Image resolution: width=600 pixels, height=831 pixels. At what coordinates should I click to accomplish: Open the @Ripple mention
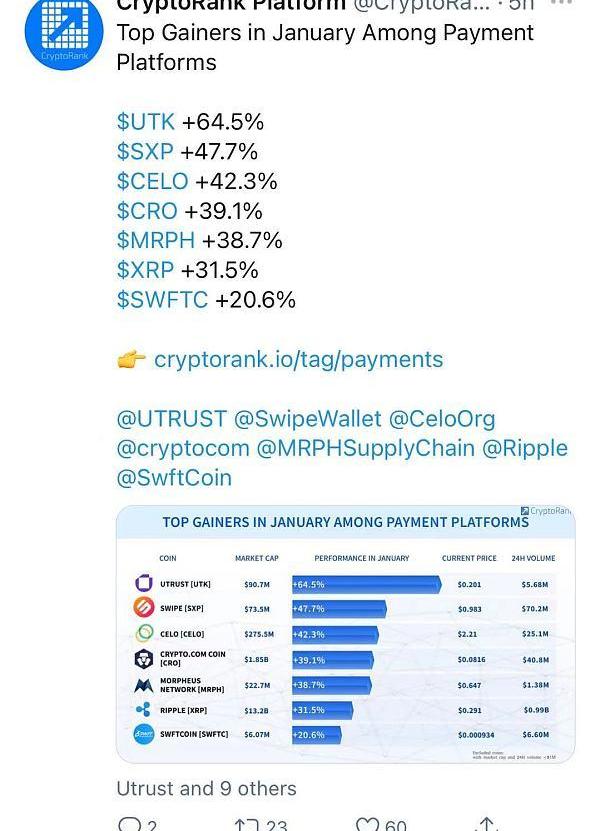tap(525, 448)
